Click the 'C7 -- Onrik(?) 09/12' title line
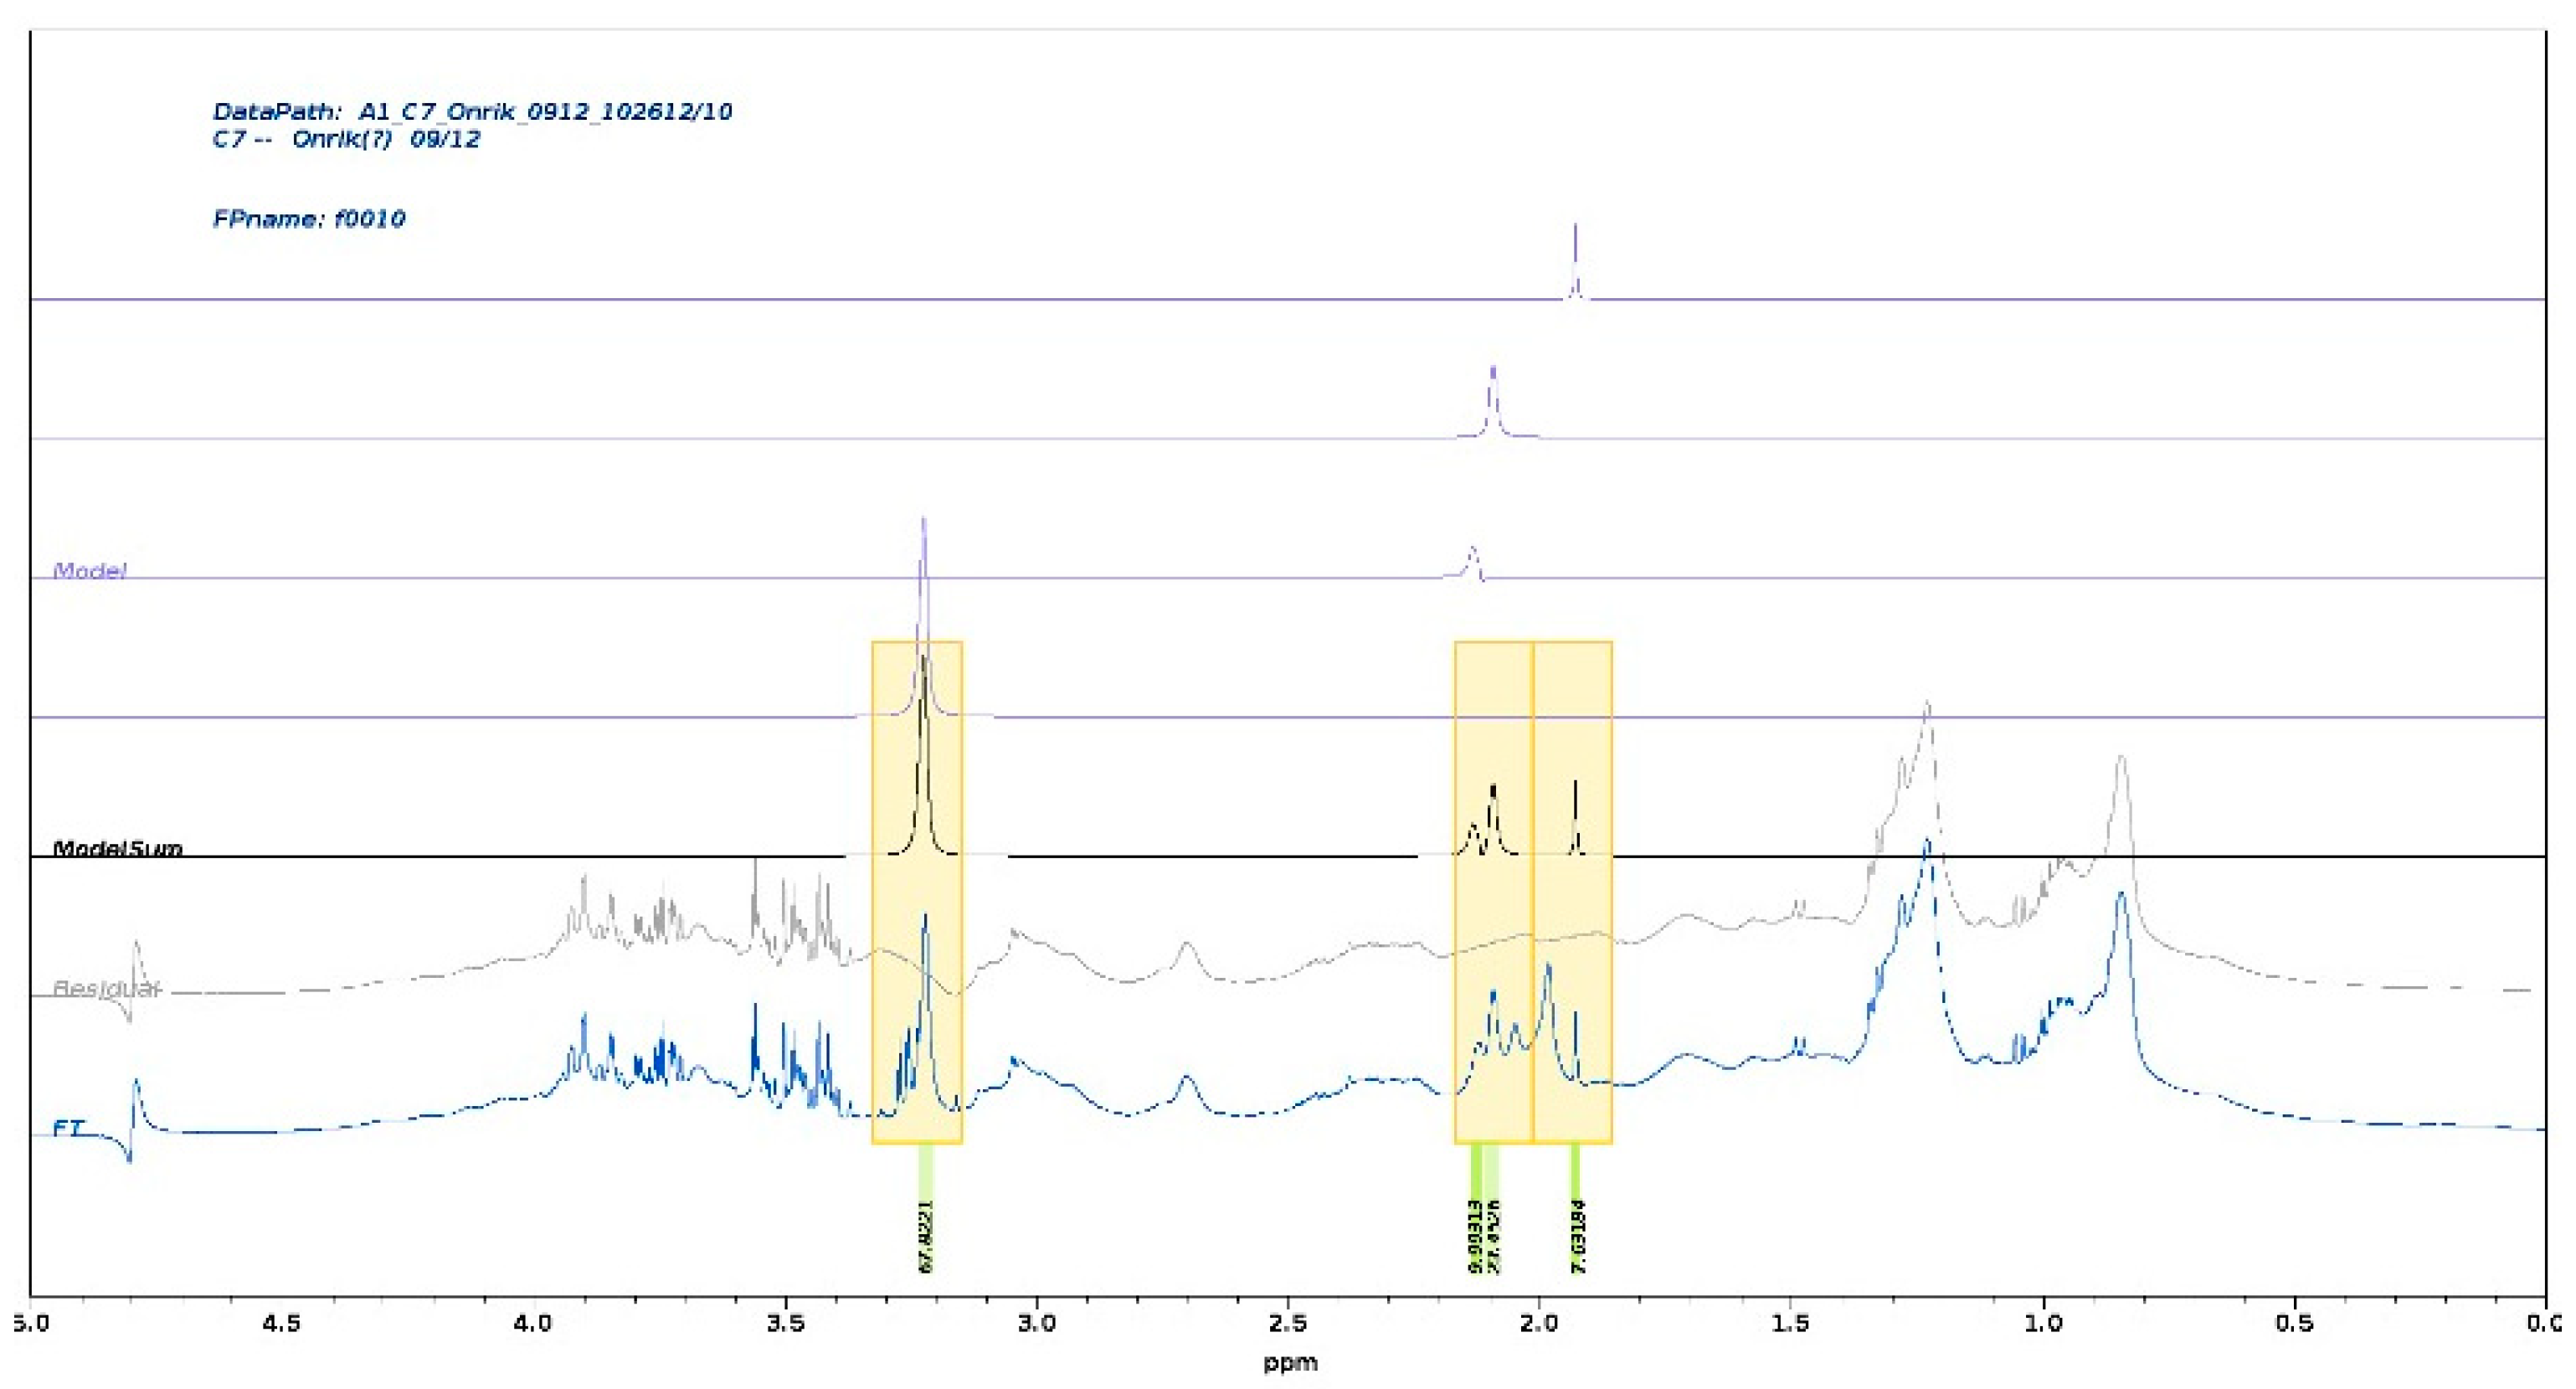 pos(346,139)
